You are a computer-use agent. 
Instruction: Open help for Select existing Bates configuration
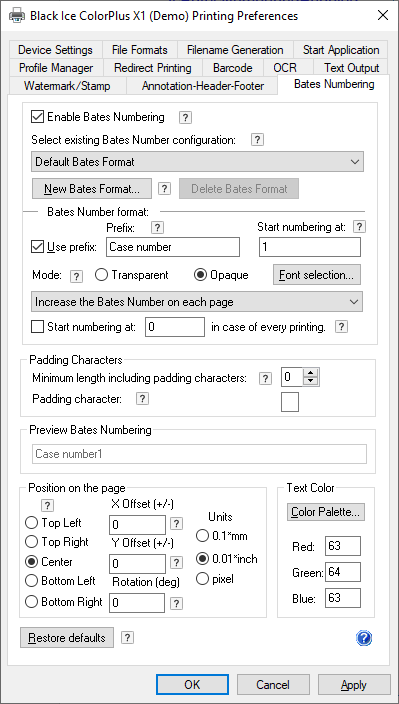[x=257, y=140]
